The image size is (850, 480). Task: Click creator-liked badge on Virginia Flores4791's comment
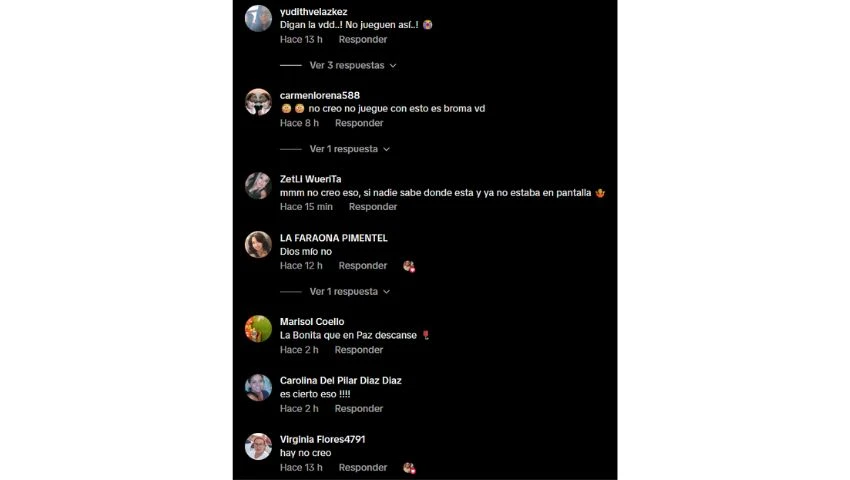coord(409,468)
